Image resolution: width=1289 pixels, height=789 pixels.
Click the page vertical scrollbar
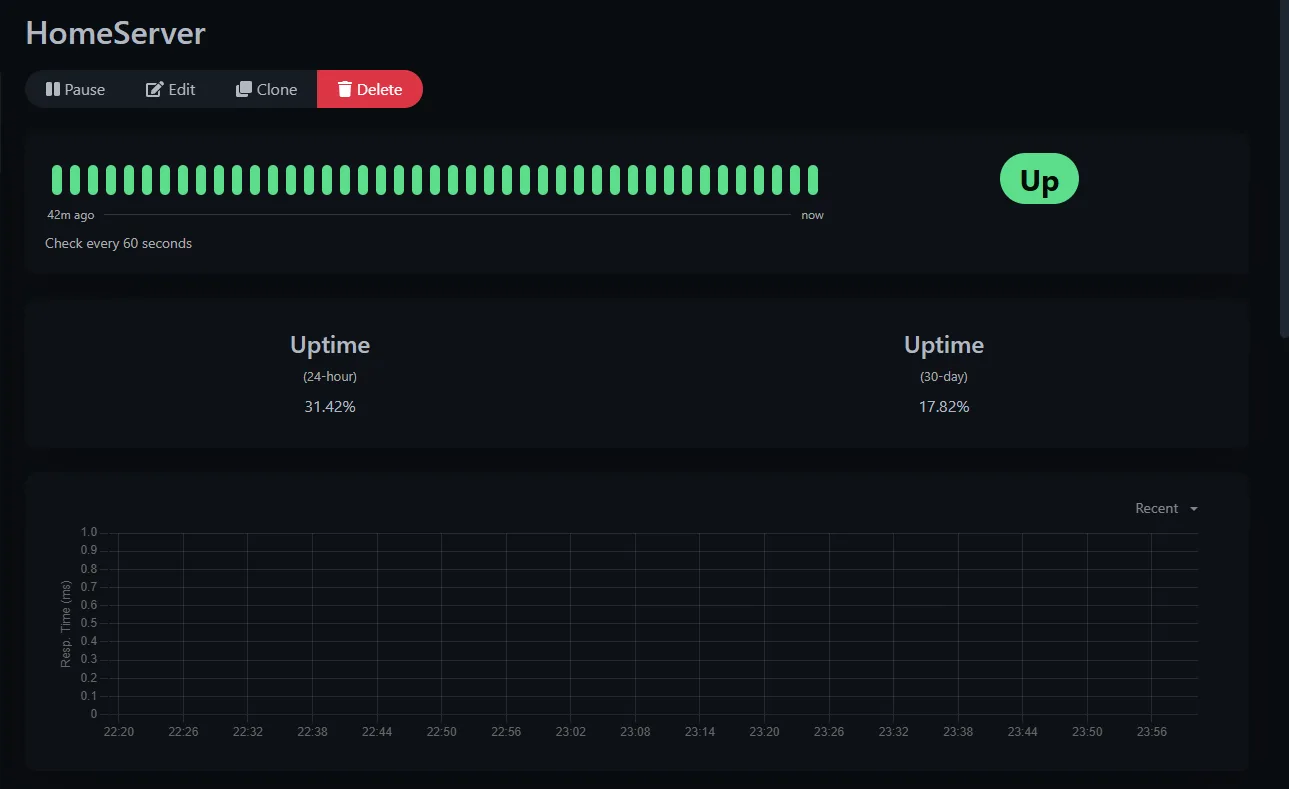(x=1284, y=170)
